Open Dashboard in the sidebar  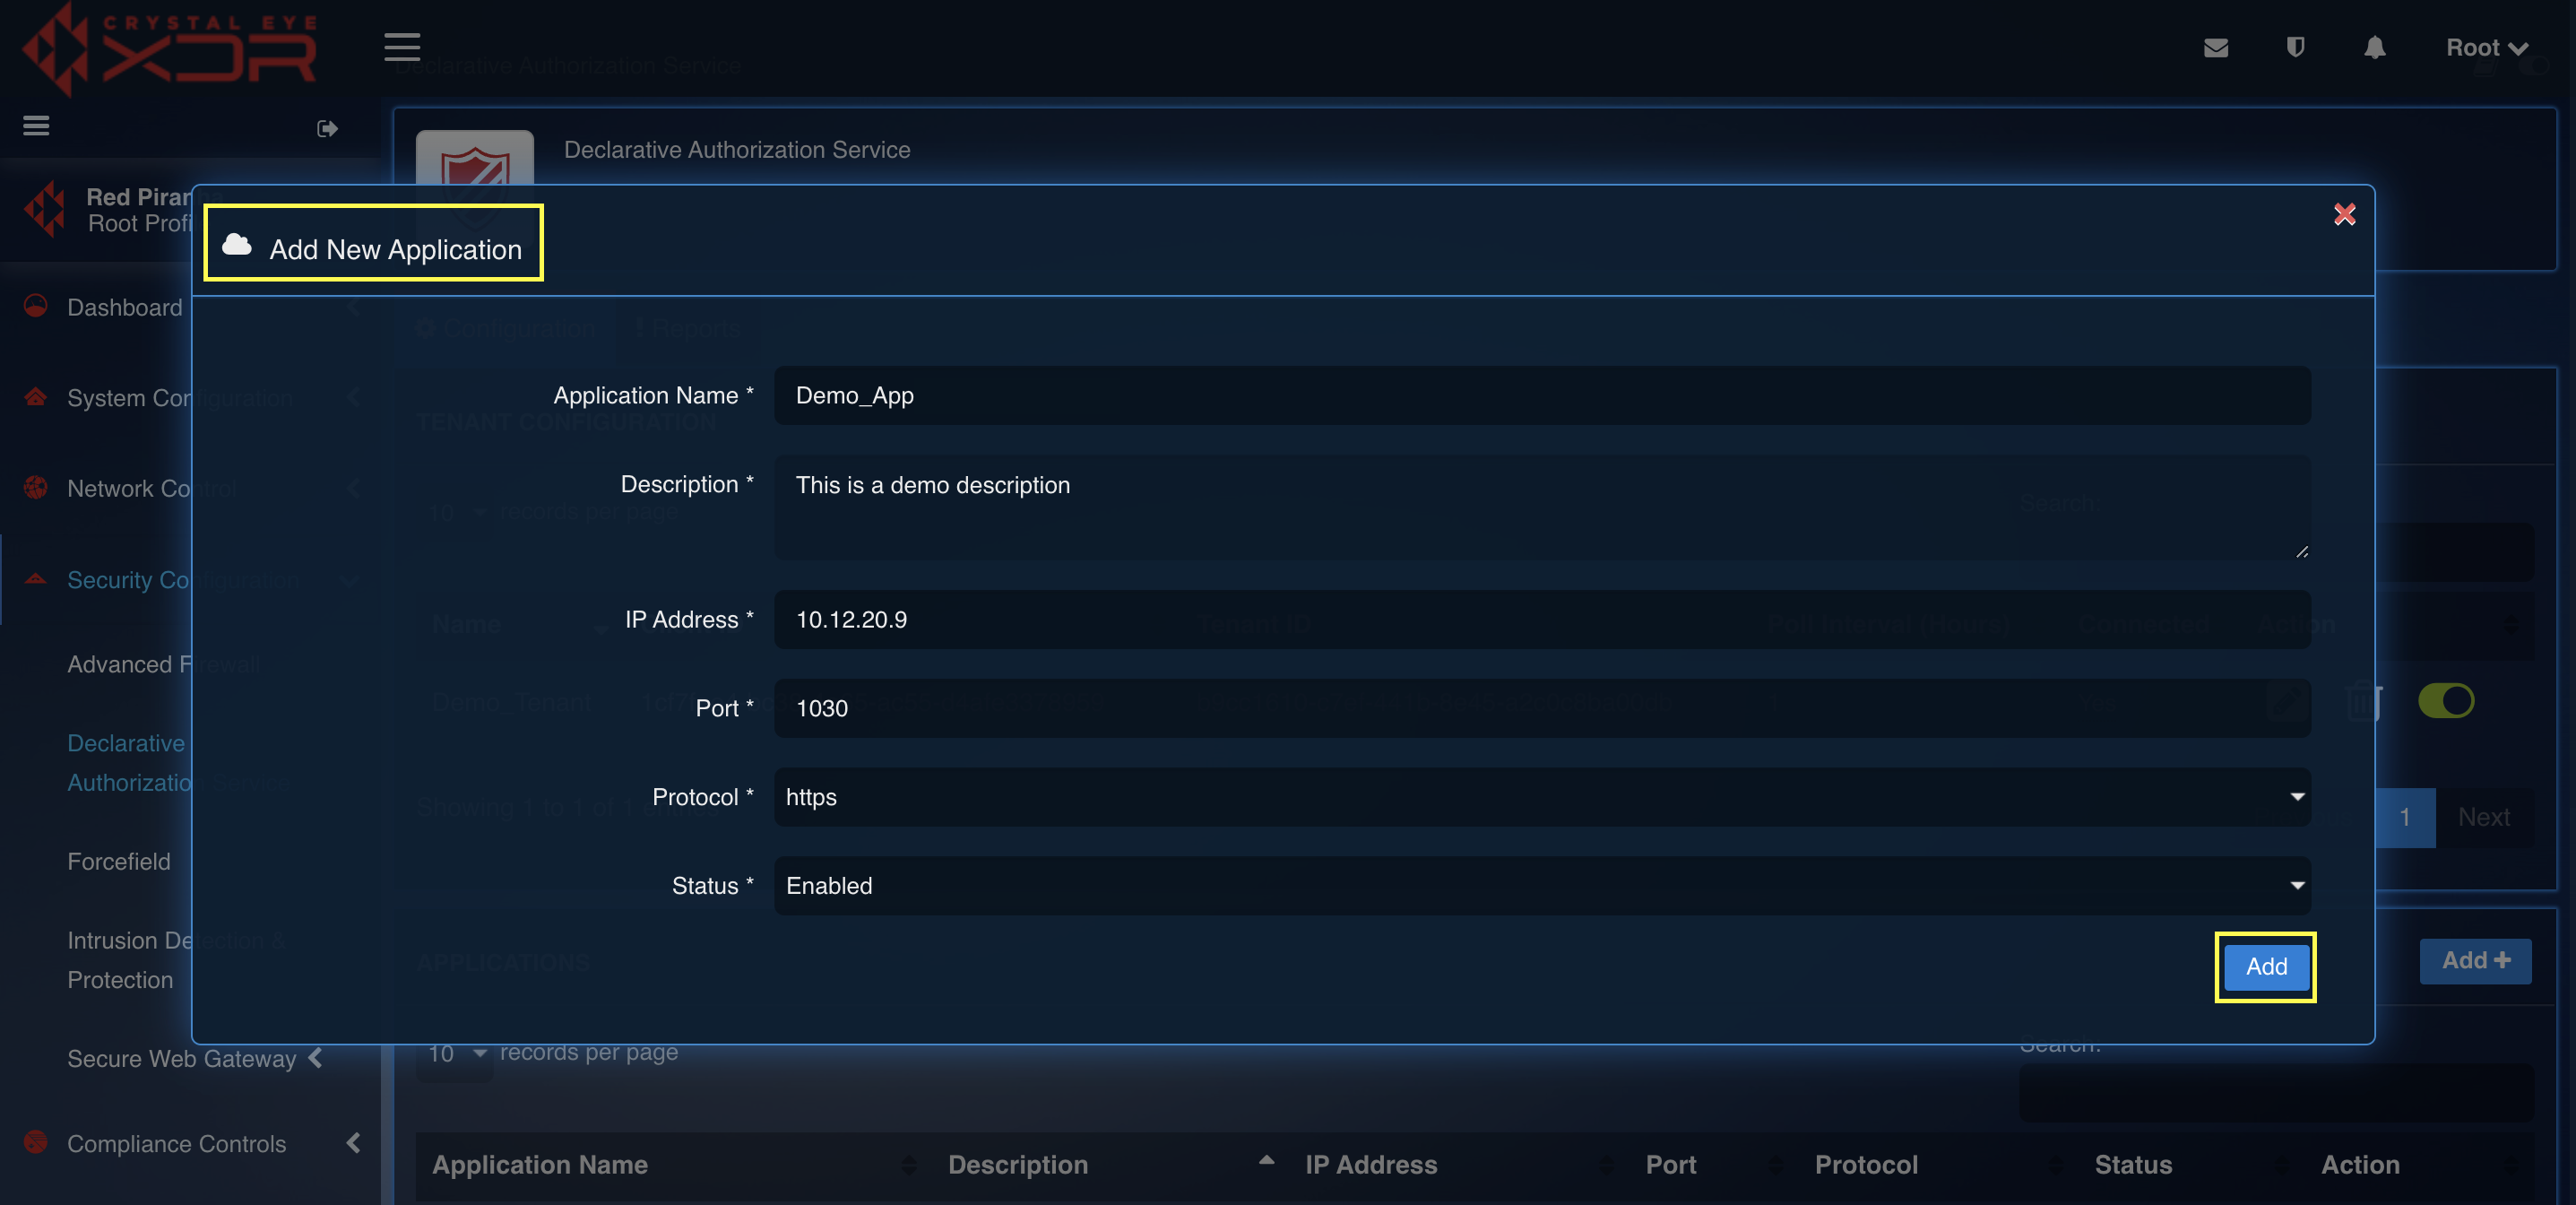[x=124, y=307]
